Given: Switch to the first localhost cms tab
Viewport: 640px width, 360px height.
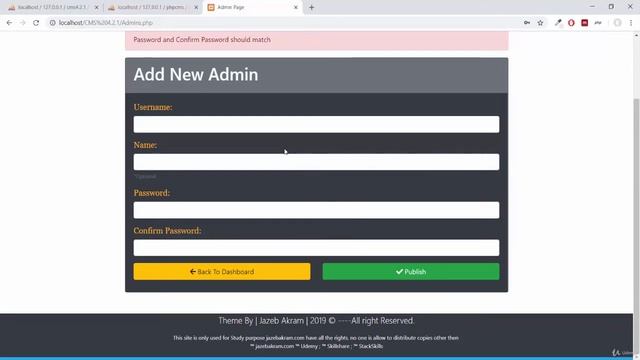Looking at the screenshot, I should point(53,7).
